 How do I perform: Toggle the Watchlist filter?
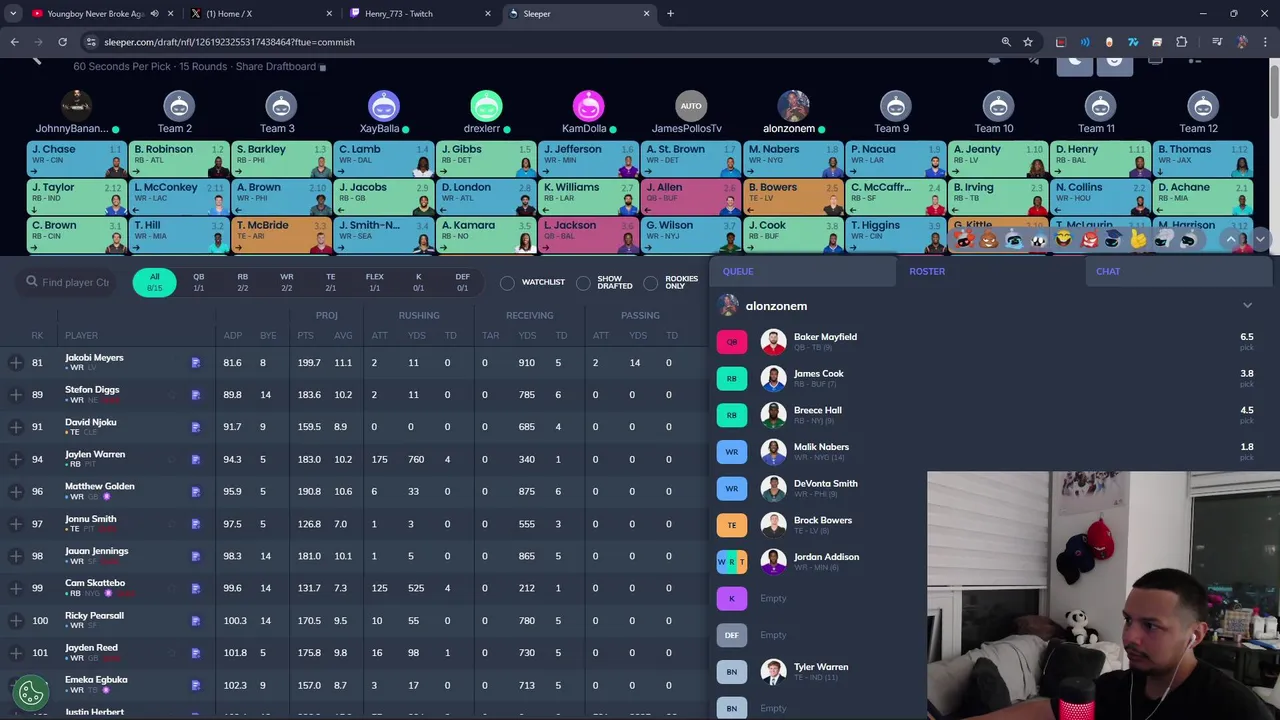[507, 283]
